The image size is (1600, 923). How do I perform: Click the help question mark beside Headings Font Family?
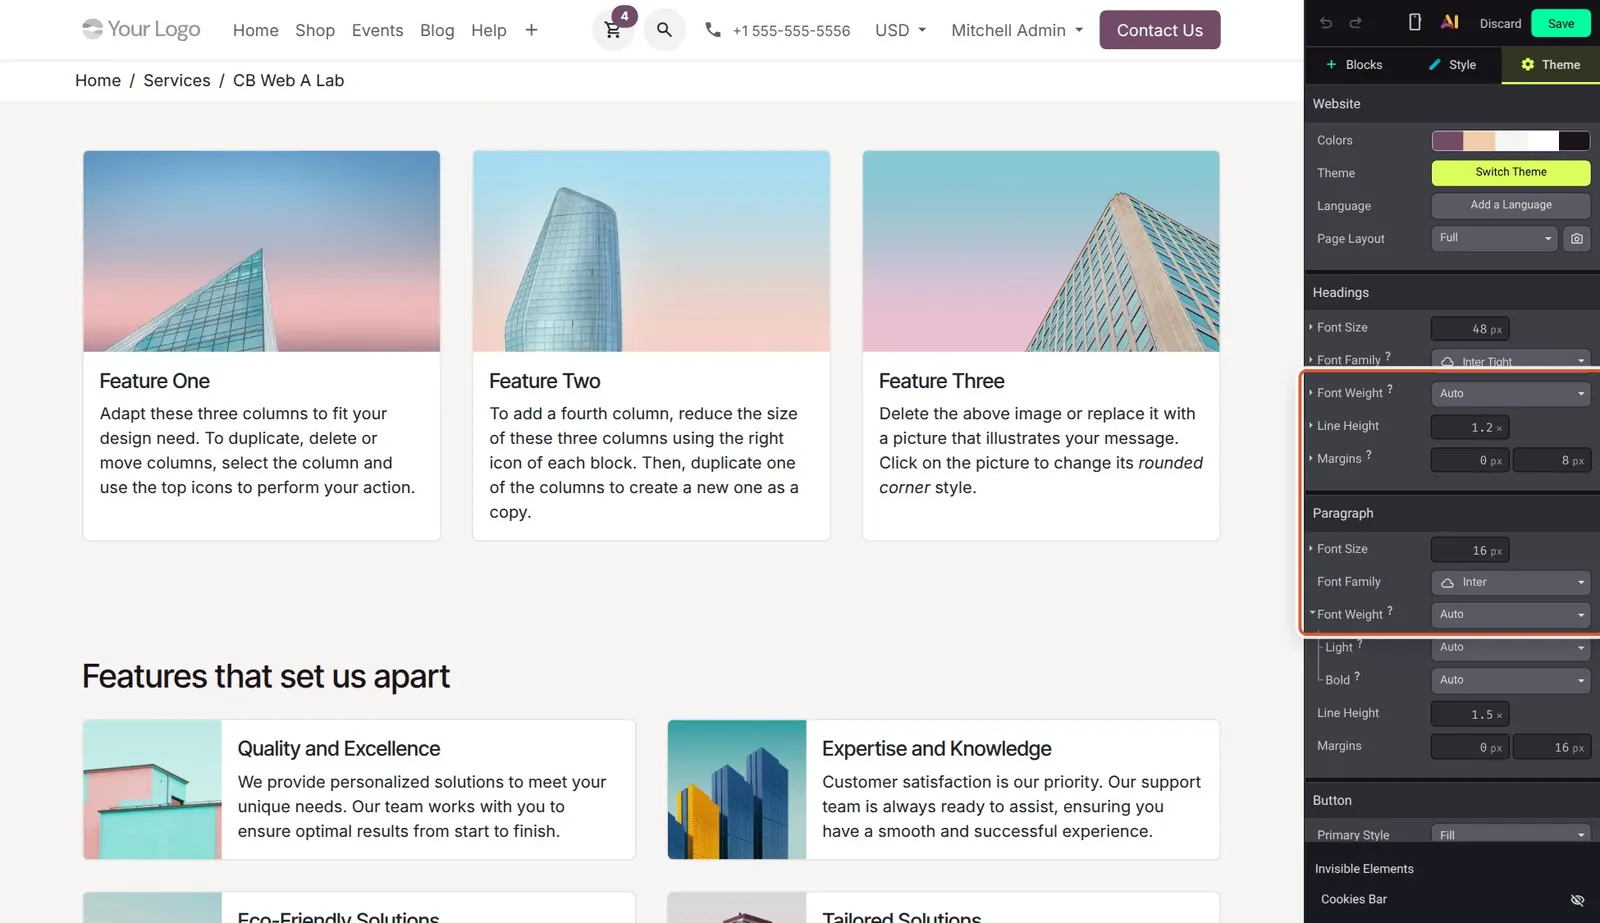(x=1388, y=356)
